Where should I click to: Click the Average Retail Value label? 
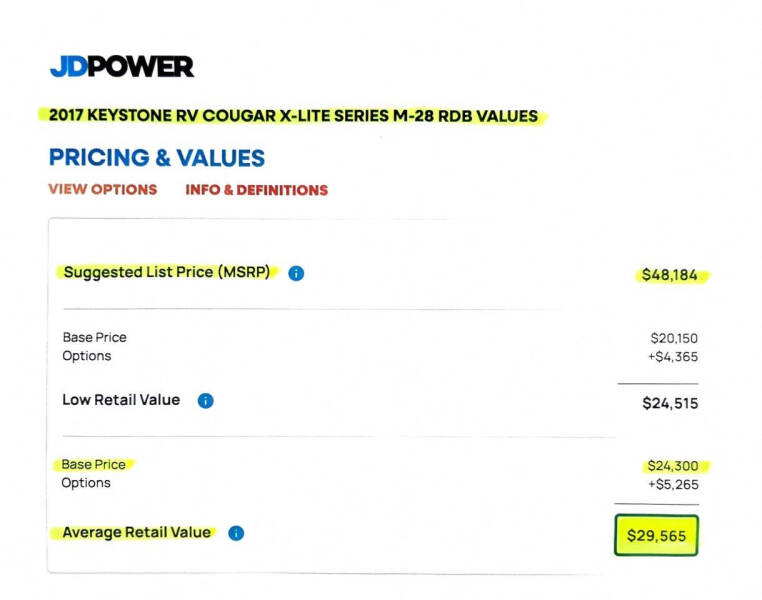point(137,532)
